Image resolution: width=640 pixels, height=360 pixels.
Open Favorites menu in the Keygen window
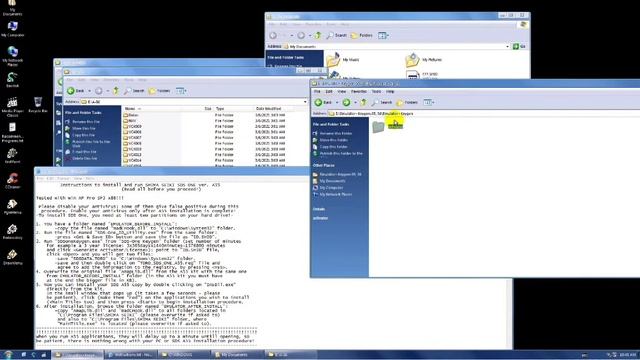coord(359,91)
